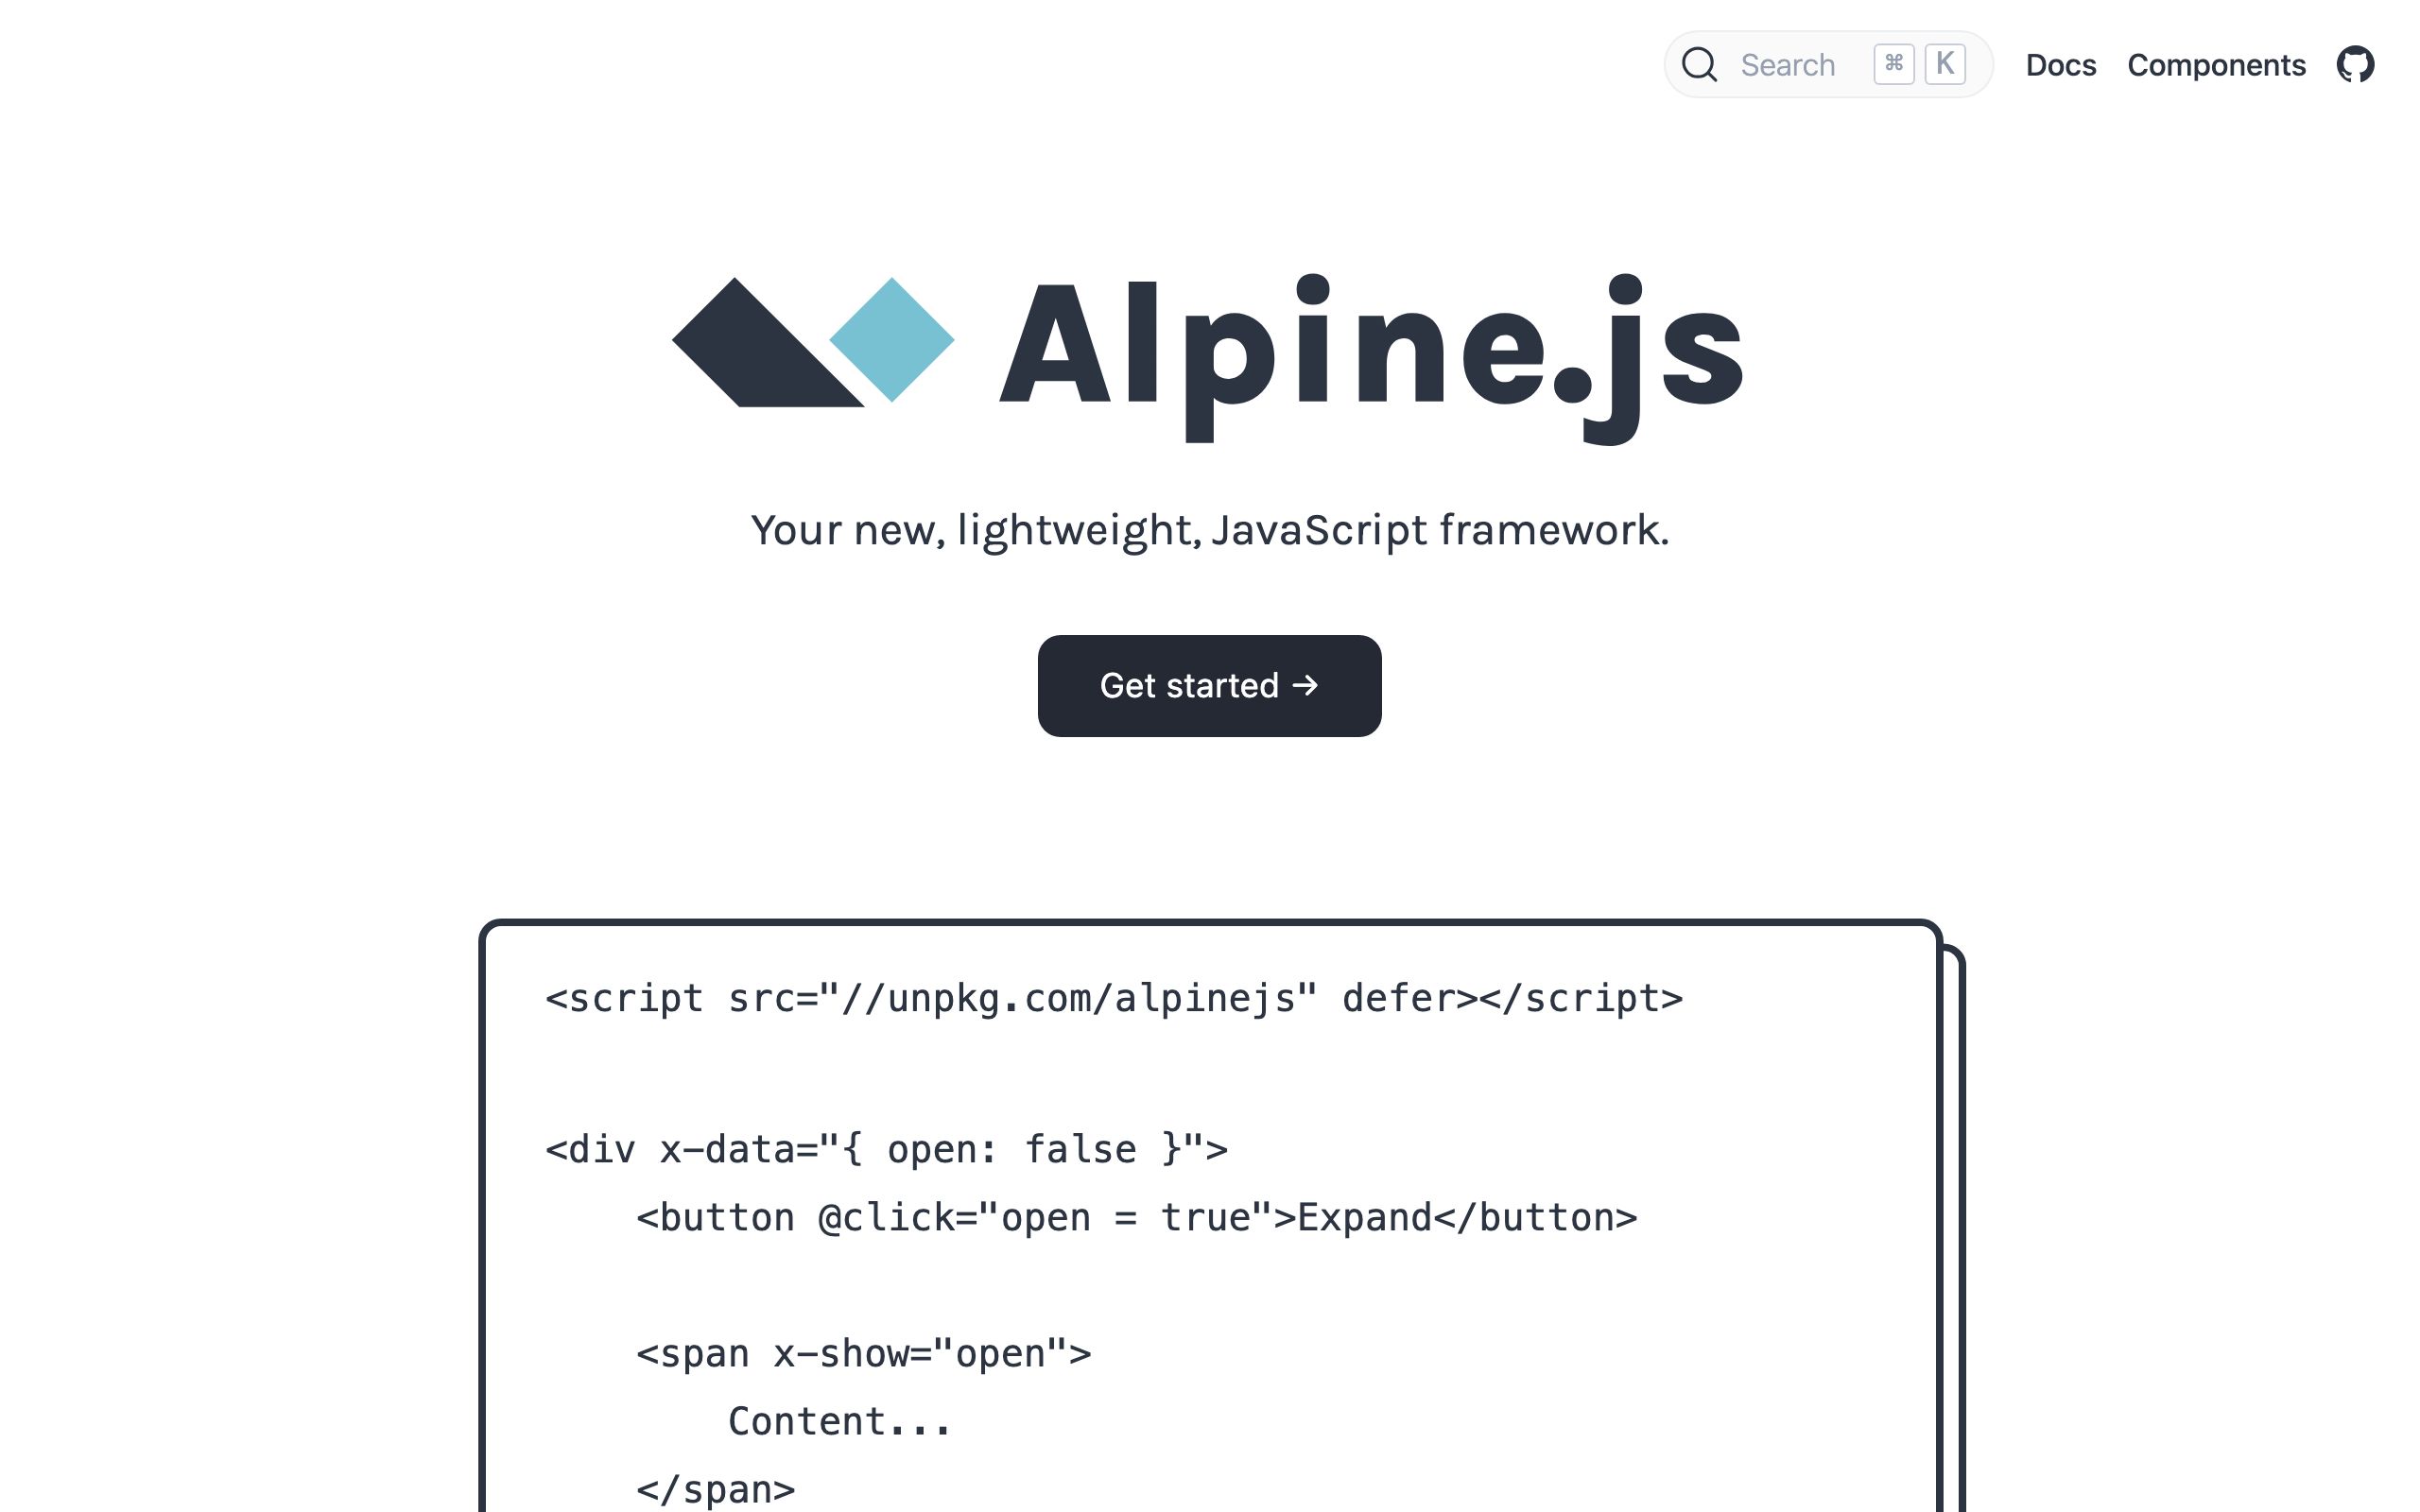Viewport: 2420px width, 1512px height.
Task: Focus the Search field
Action: (x=1828, y=65)
